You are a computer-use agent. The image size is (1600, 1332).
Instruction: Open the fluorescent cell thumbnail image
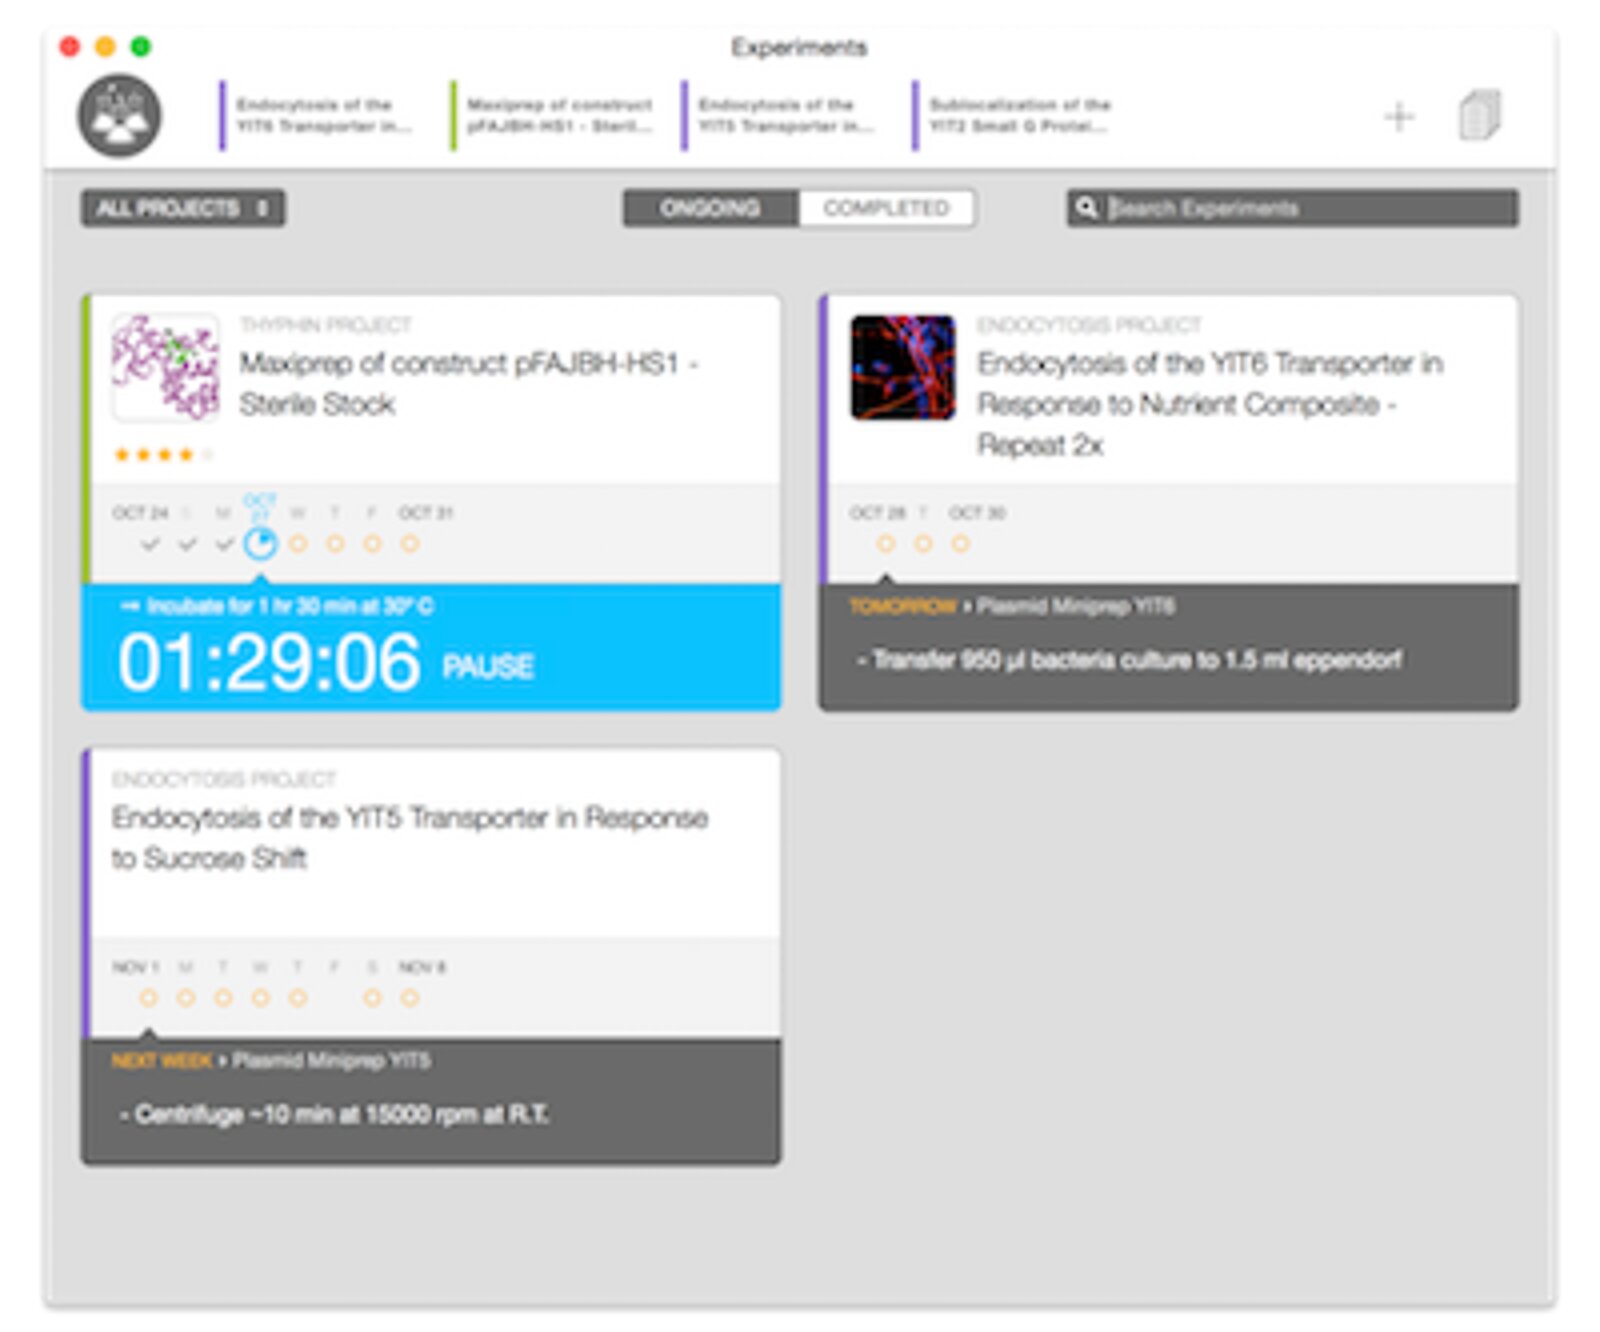[x=902, y=367]
